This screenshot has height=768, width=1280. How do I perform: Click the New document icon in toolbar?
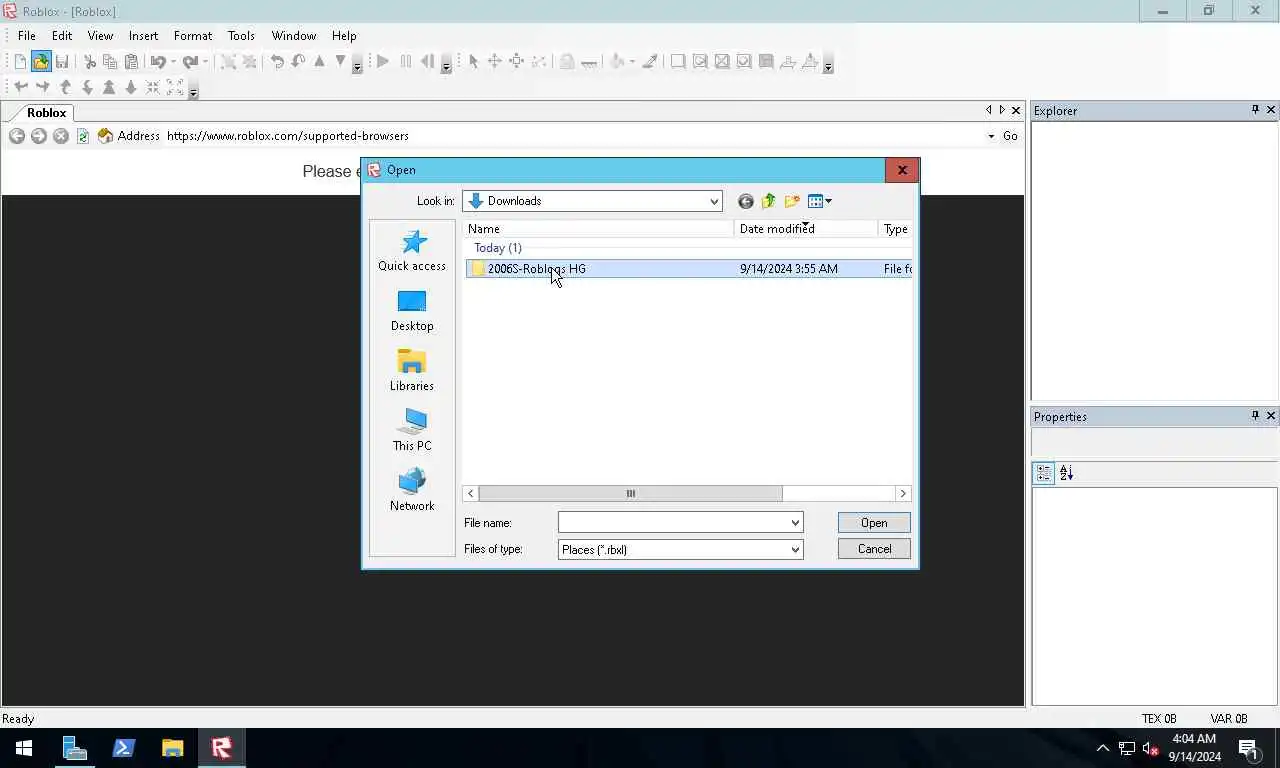20,62
